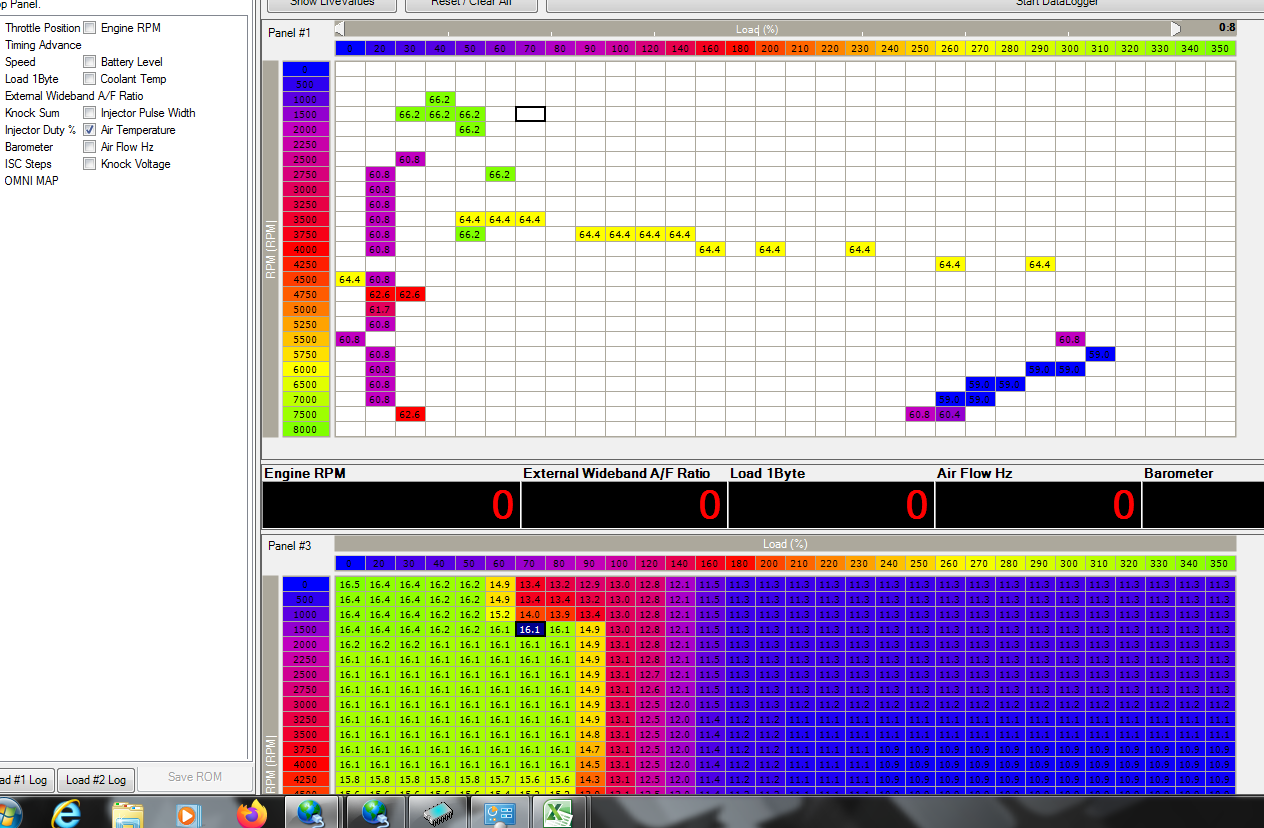
Task: Enable the Engine RPM checkbox
Action: pyautogui.click(x=90, y=28)
